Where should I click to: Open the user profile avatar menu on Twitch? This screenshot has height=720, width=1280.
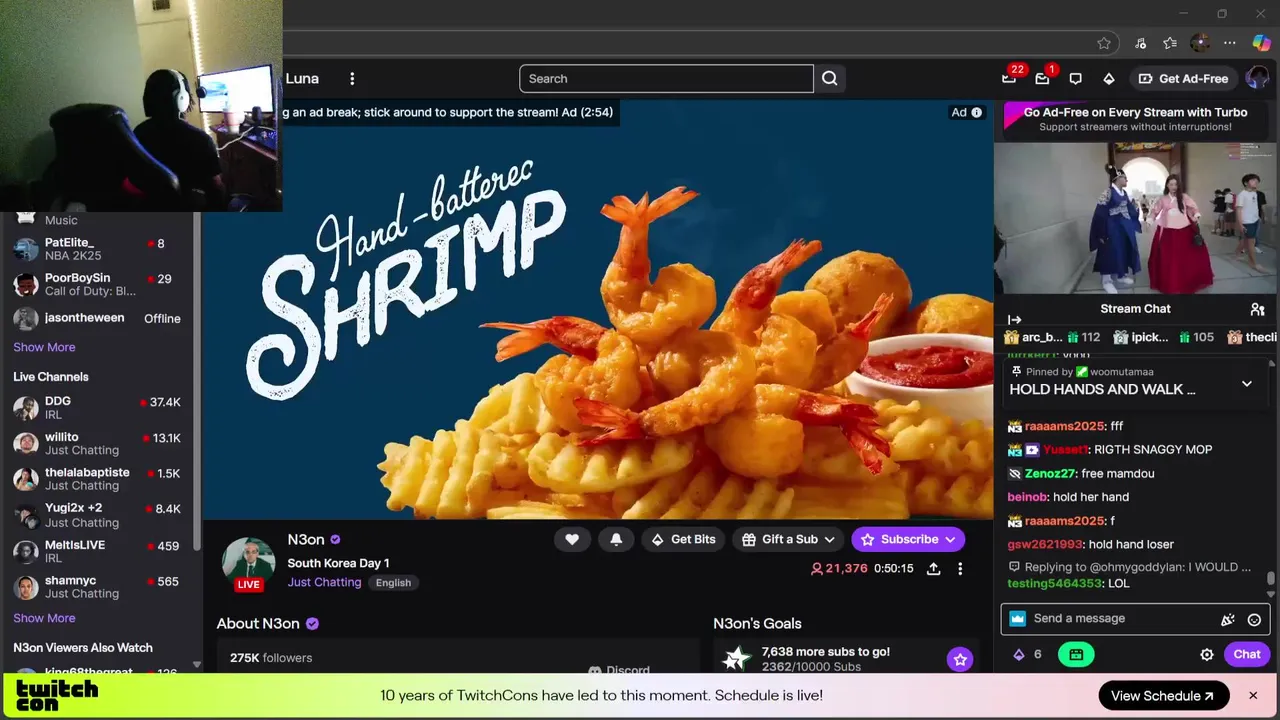click(x=1256, y=79)
